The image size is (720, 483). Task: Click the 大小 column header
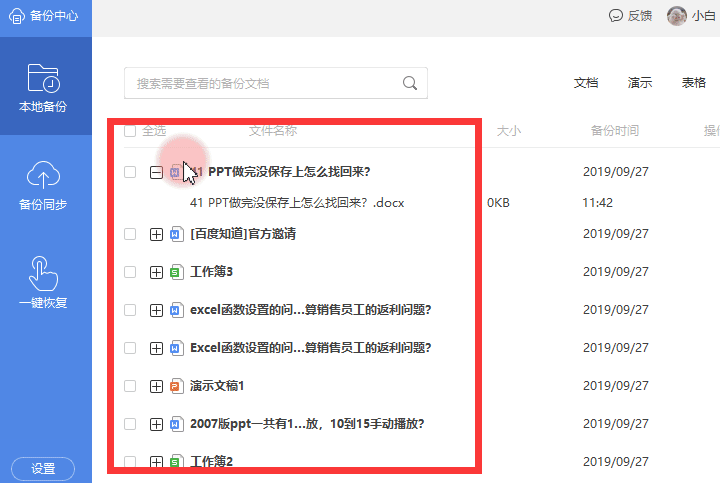509,131
